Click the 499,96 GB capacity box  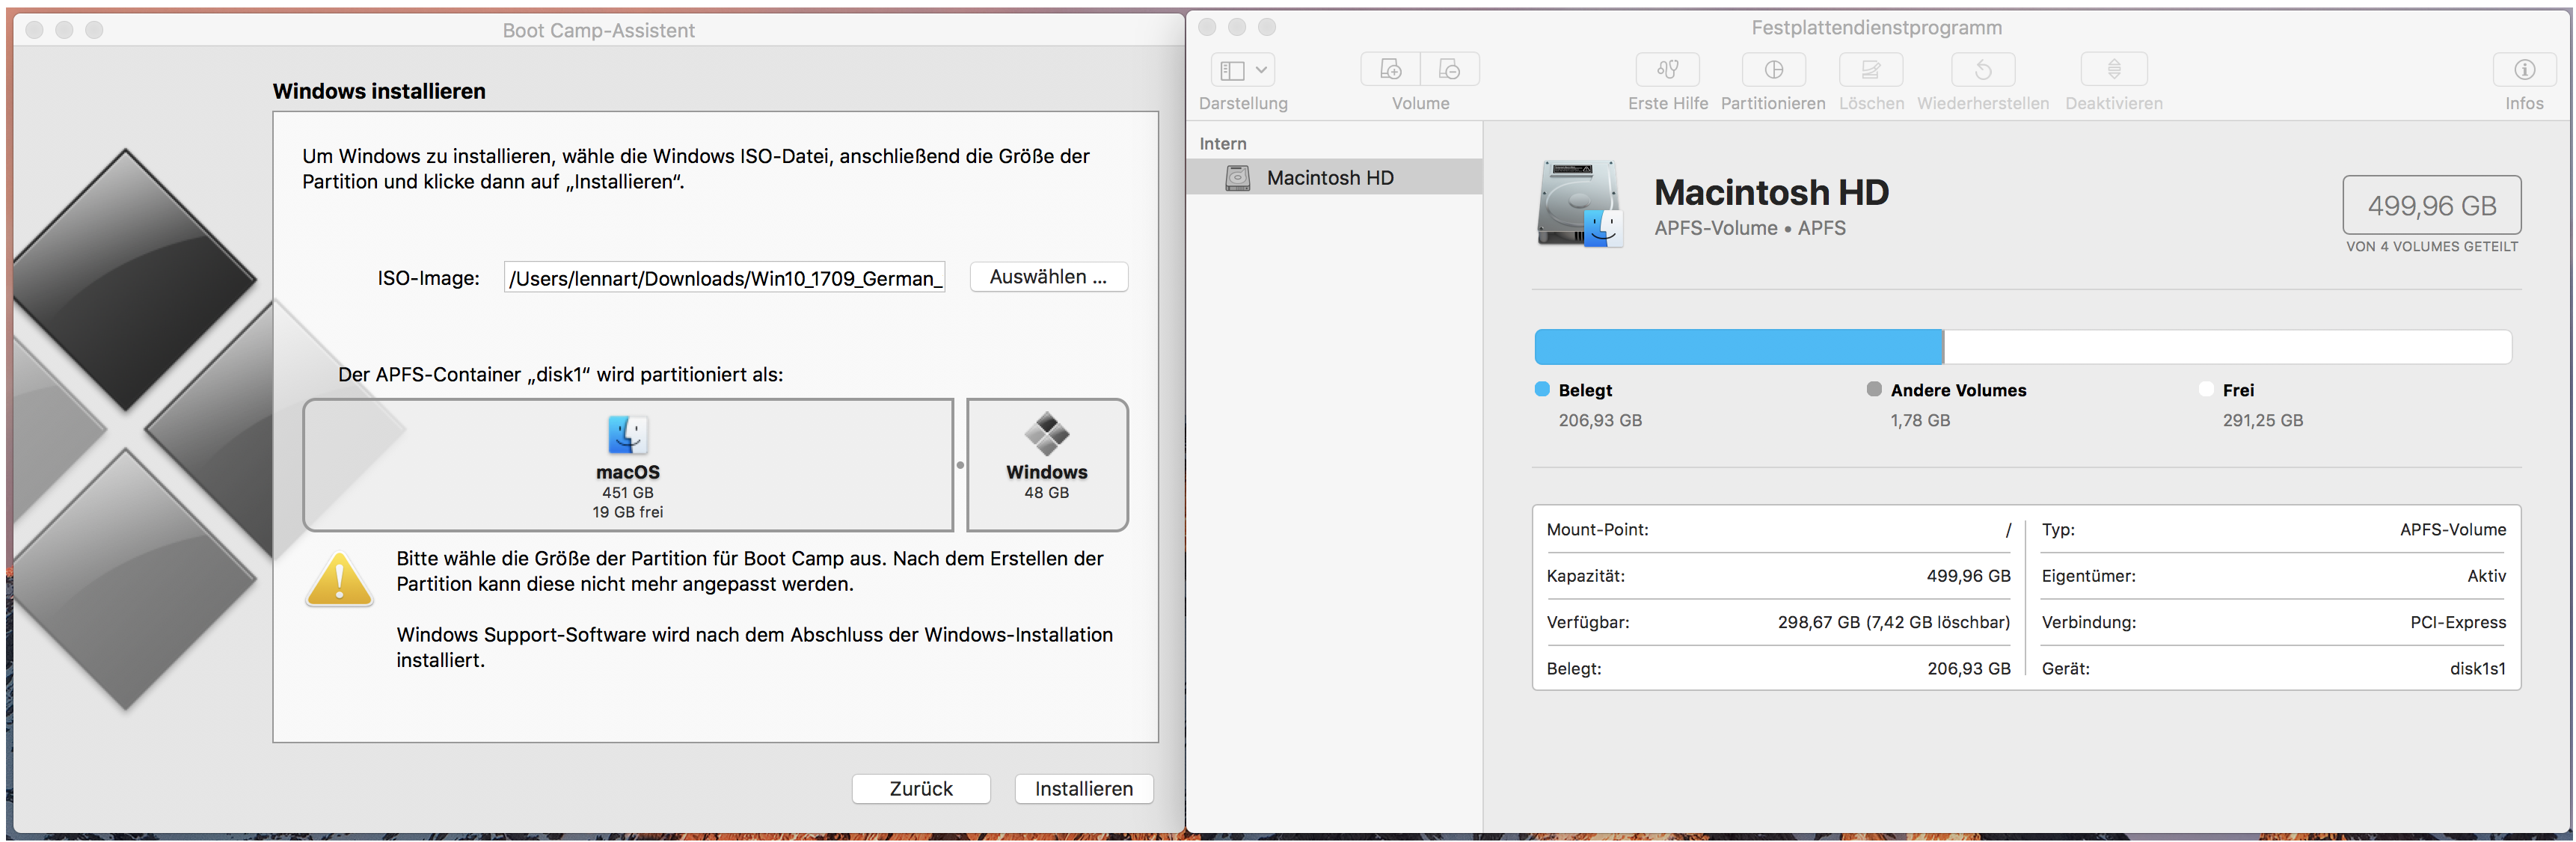pos(2431,205)
